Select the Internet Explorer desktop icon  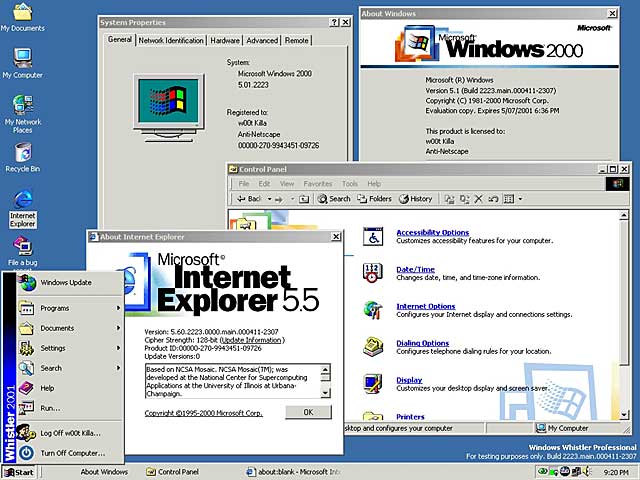23,209
